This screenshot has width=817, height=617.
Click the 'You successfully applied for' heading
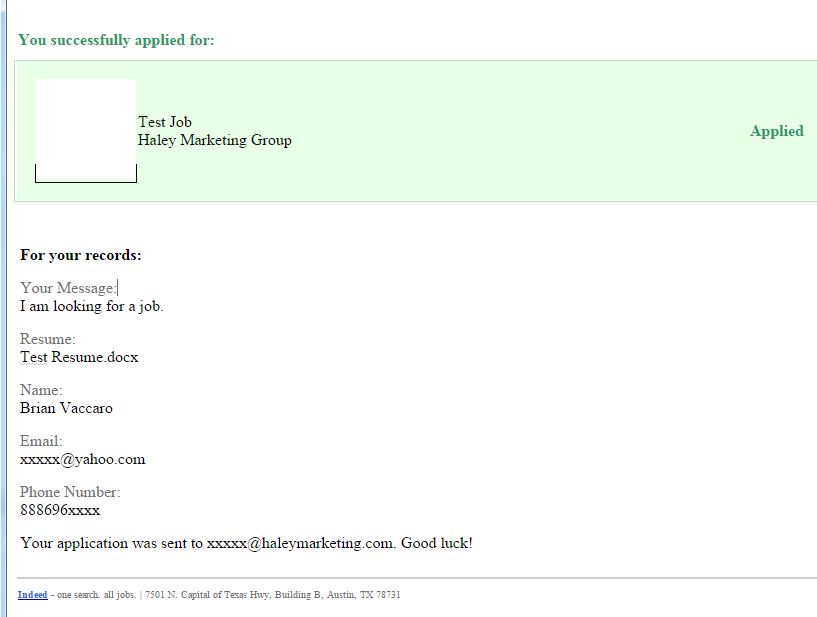click(116, 40)
